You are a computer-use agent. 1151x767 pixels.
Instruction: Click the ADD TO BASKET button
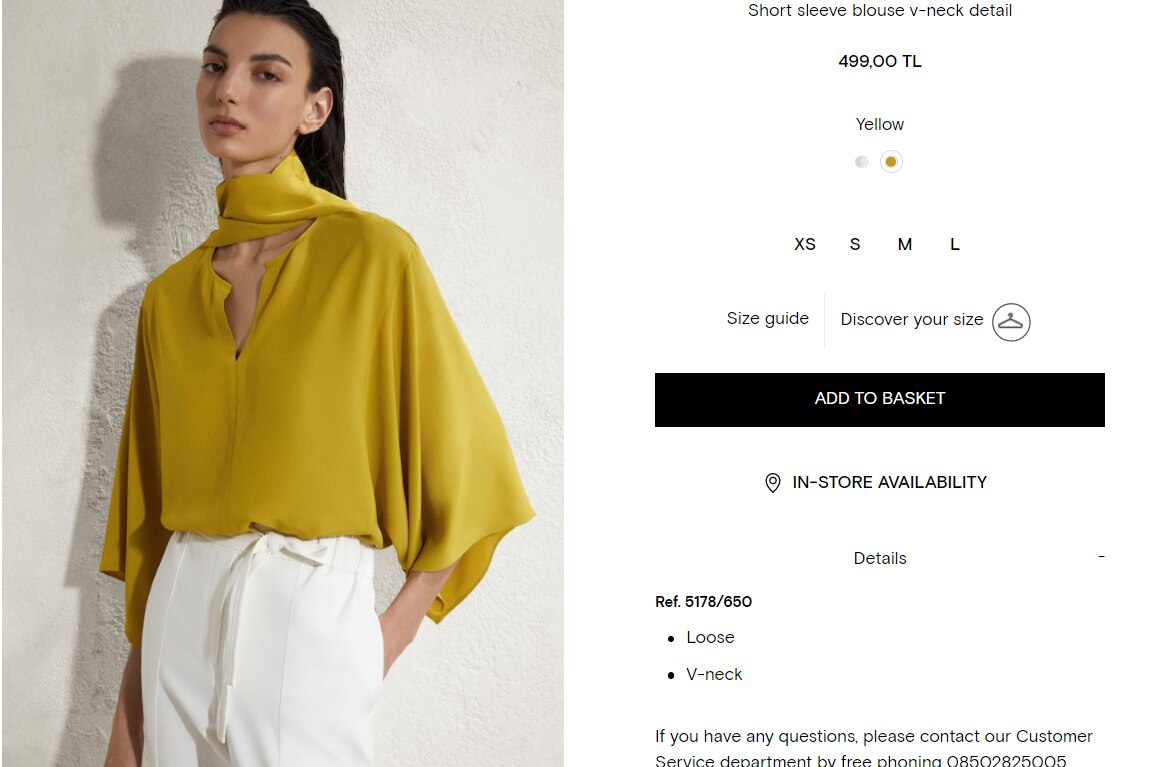tap(879, 400)
